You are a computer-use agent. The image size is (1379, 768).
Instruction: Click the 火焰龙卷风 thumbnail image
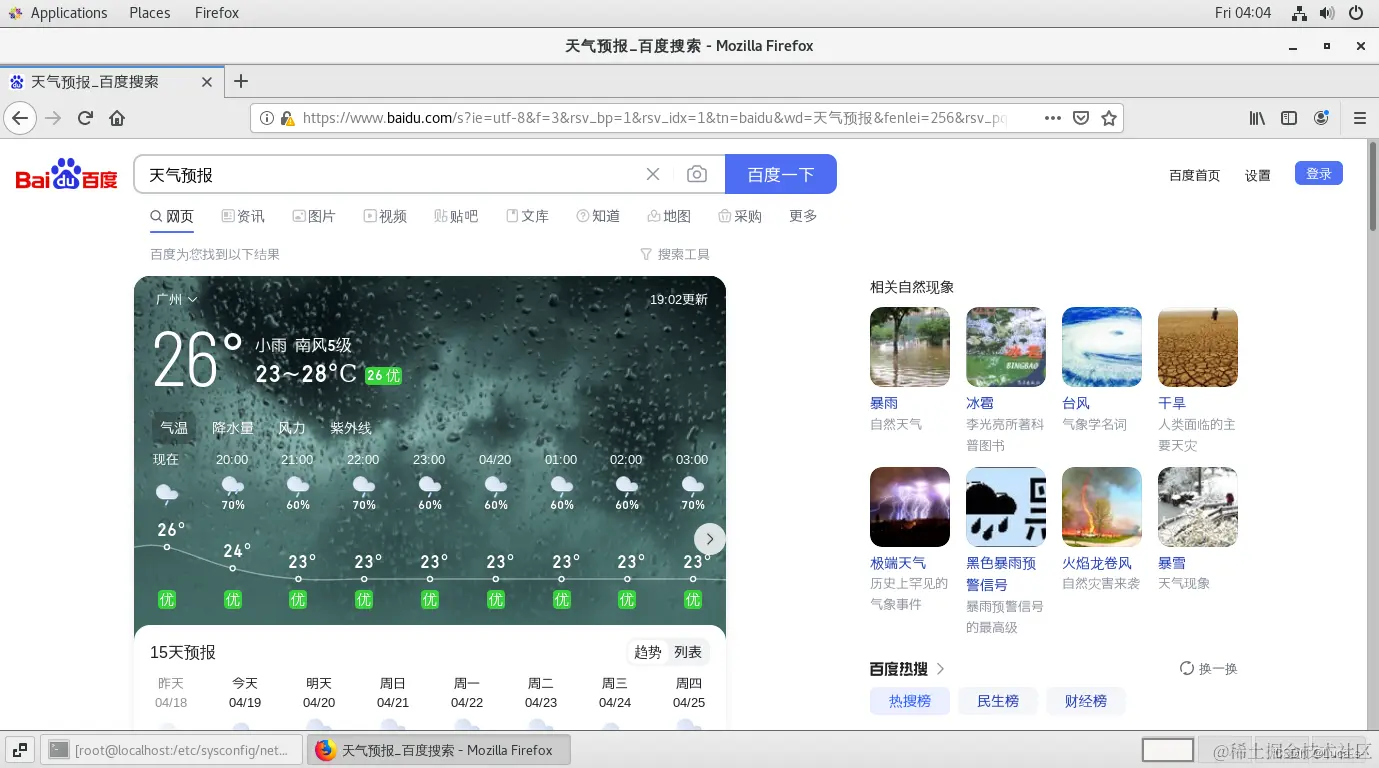pyautogui.click(x=1102, y=507)
